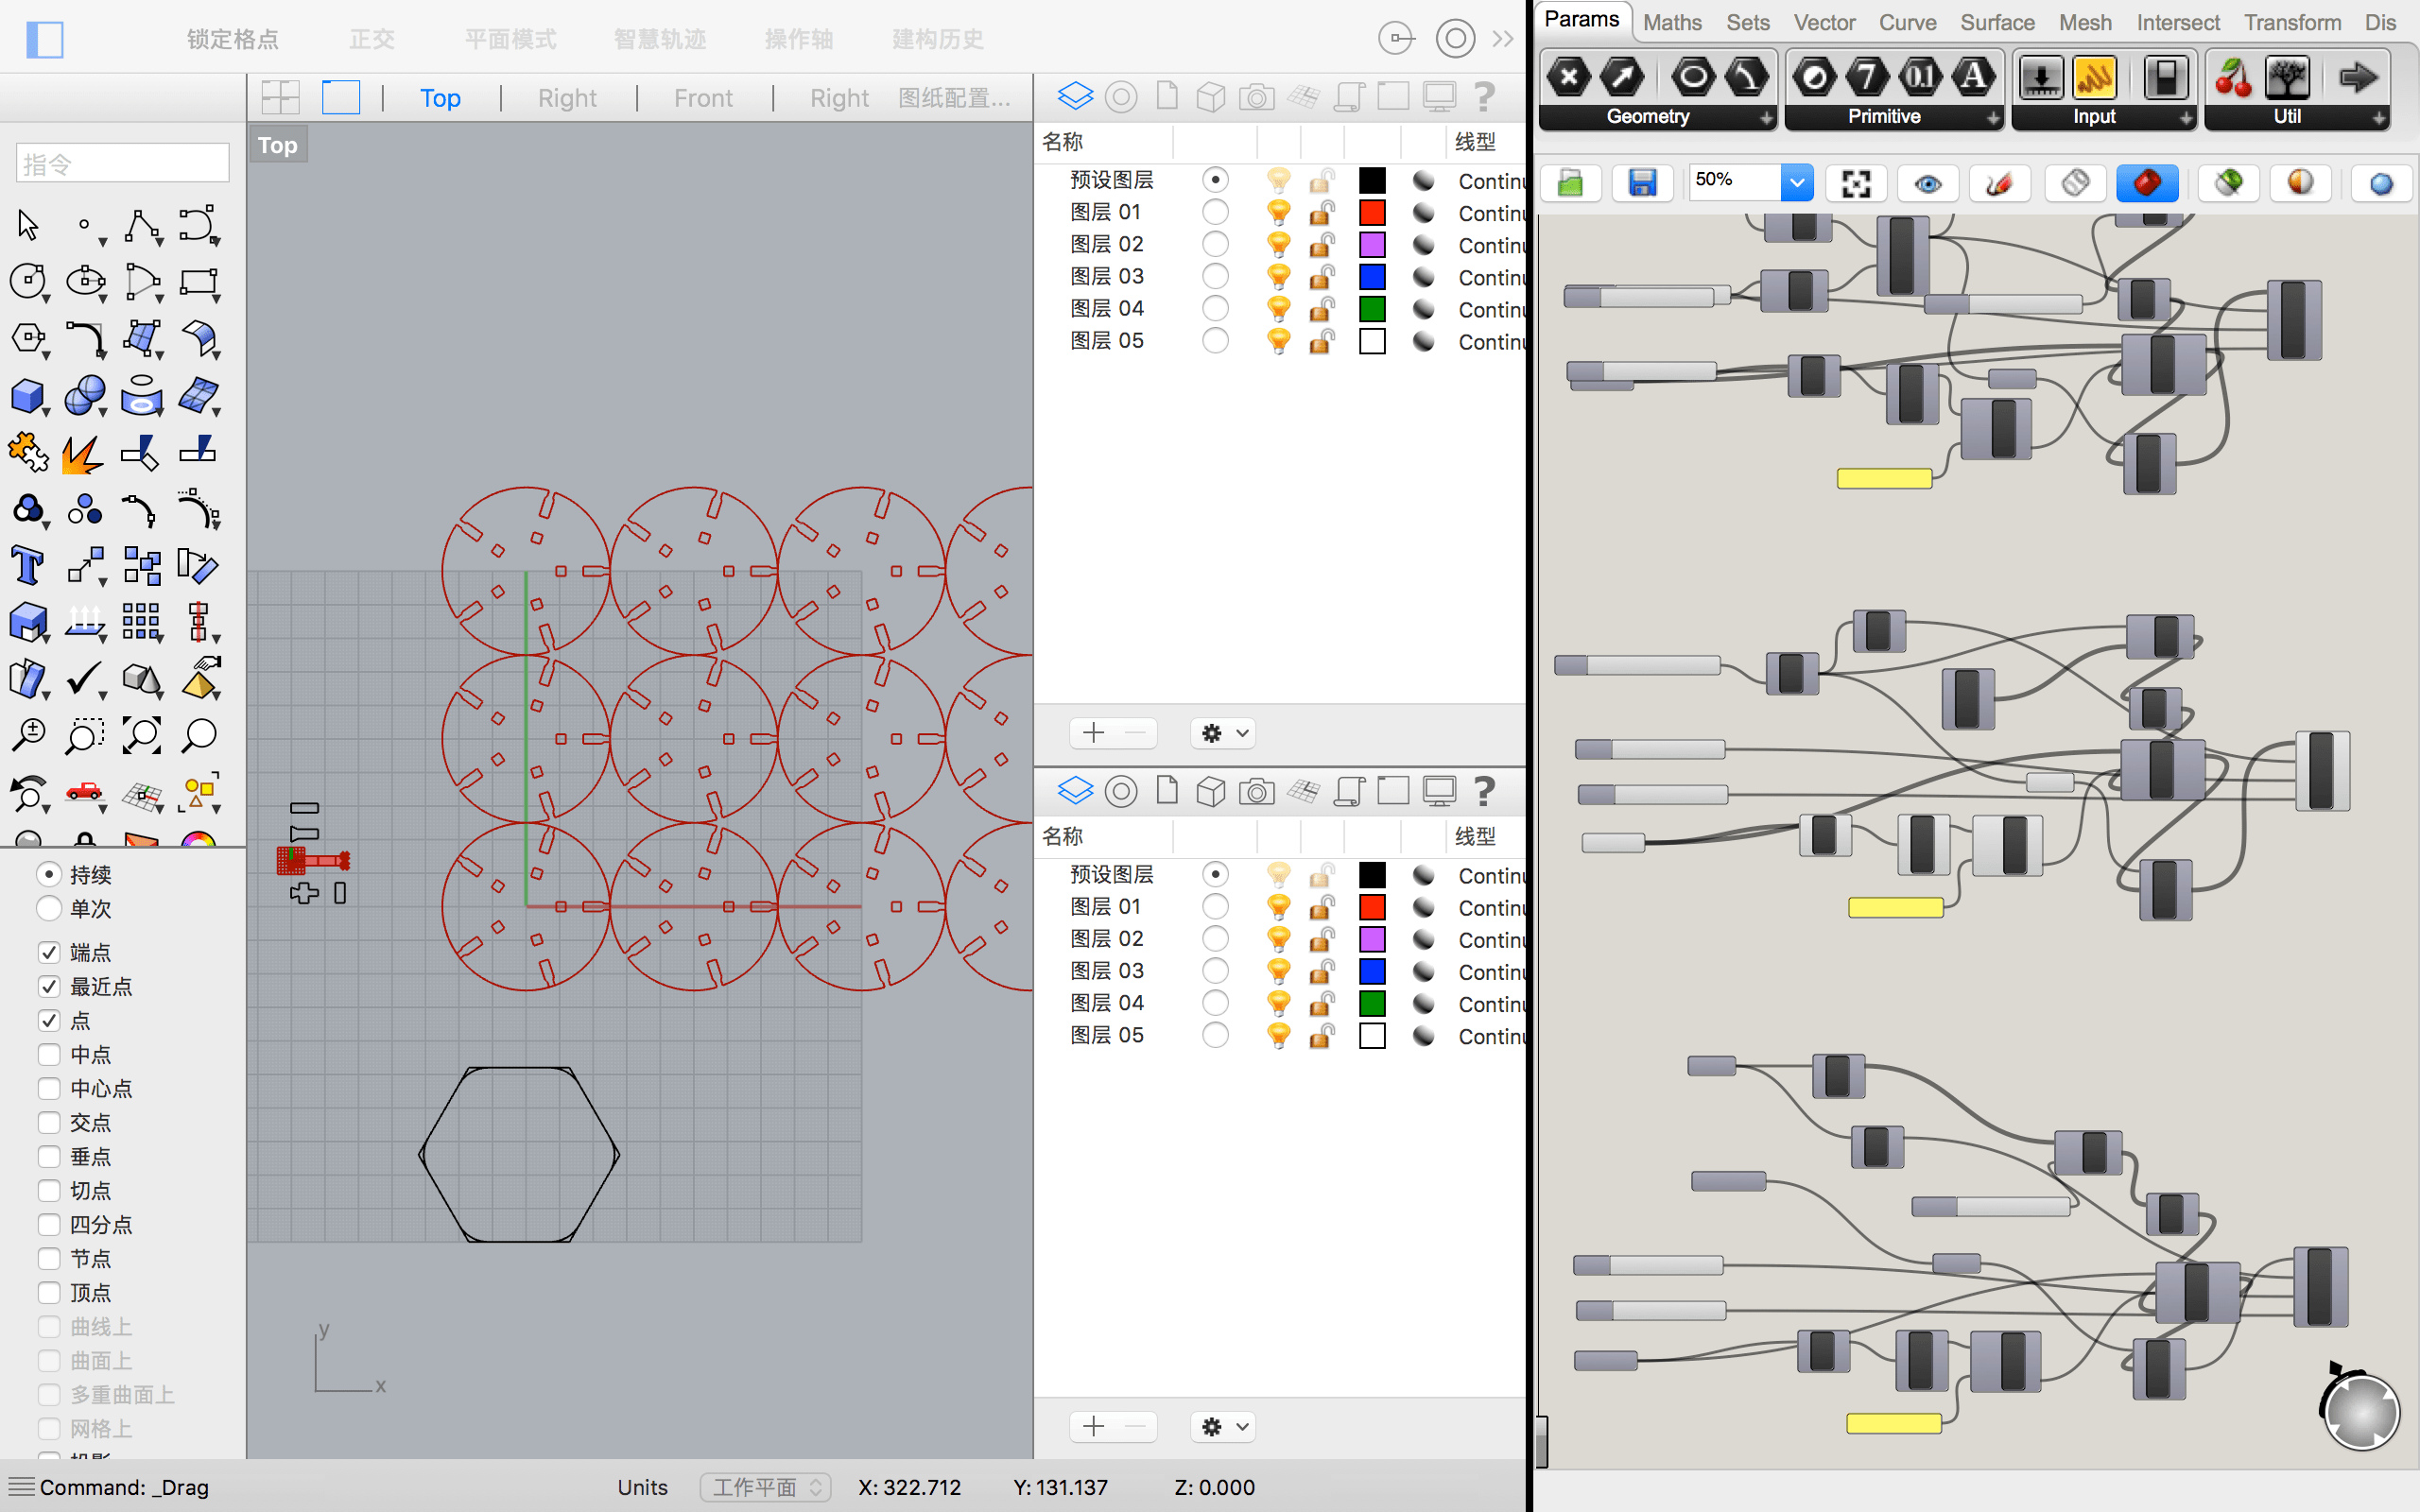
Task: Click the red color swatch of 图层 01
Action: (1372, 212)
